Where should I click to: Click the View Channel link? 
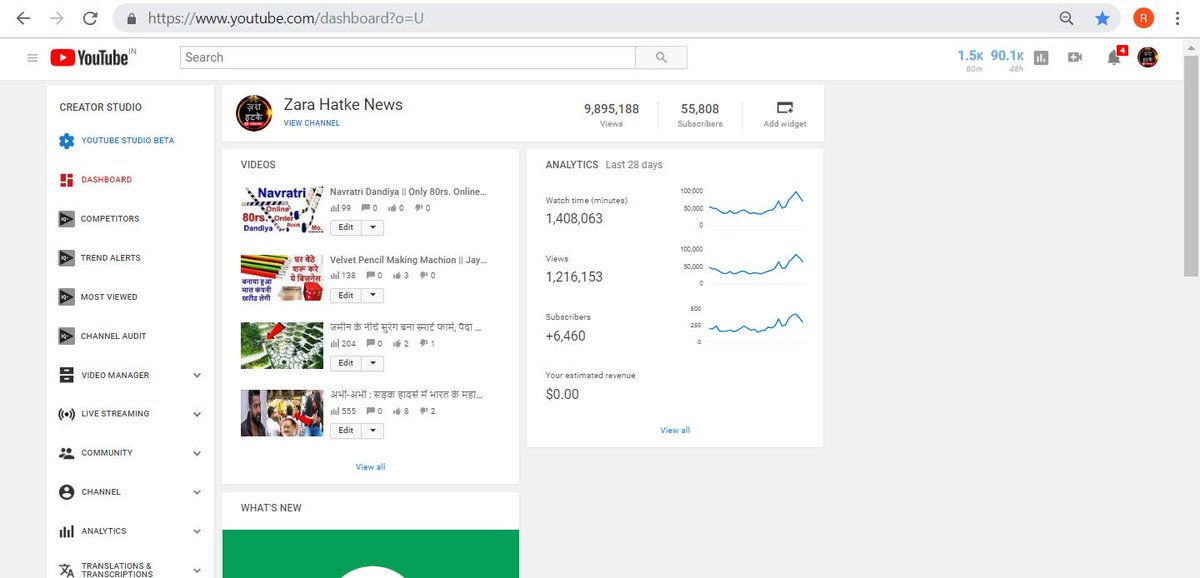(x=312, y=123)
